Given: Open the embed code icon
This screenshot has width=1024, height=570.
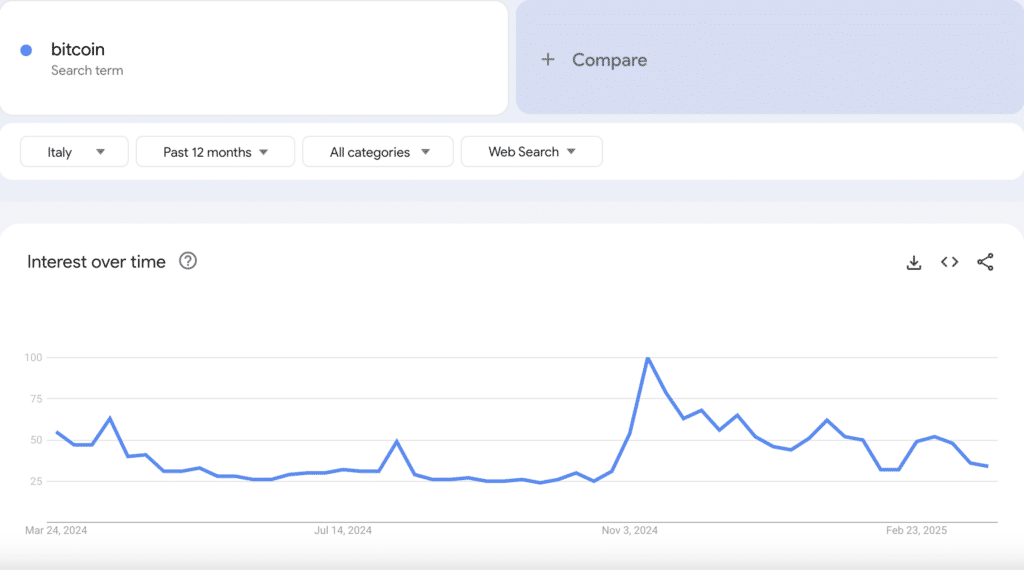Looking at the screenshot, I should (x=949, y=262).
